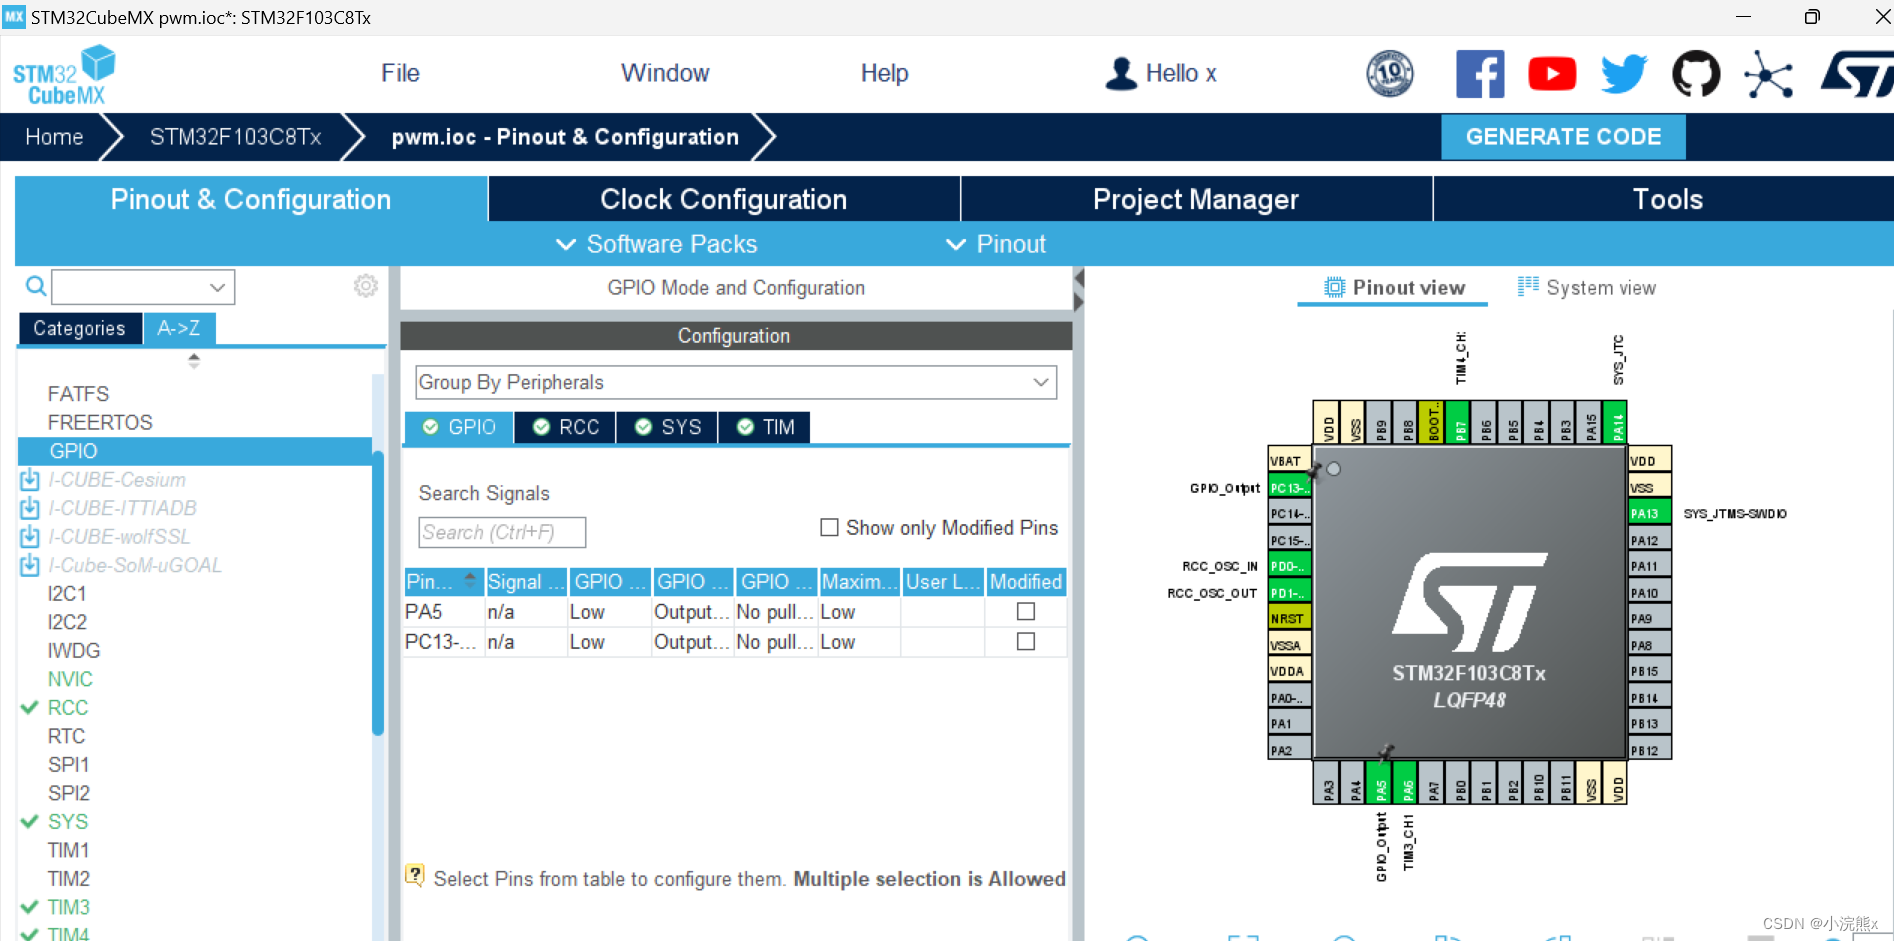The image size is (1894, 941).
Task: Click the STM32F103C8Tx breadcrumb
Action: tap(235, 137)
